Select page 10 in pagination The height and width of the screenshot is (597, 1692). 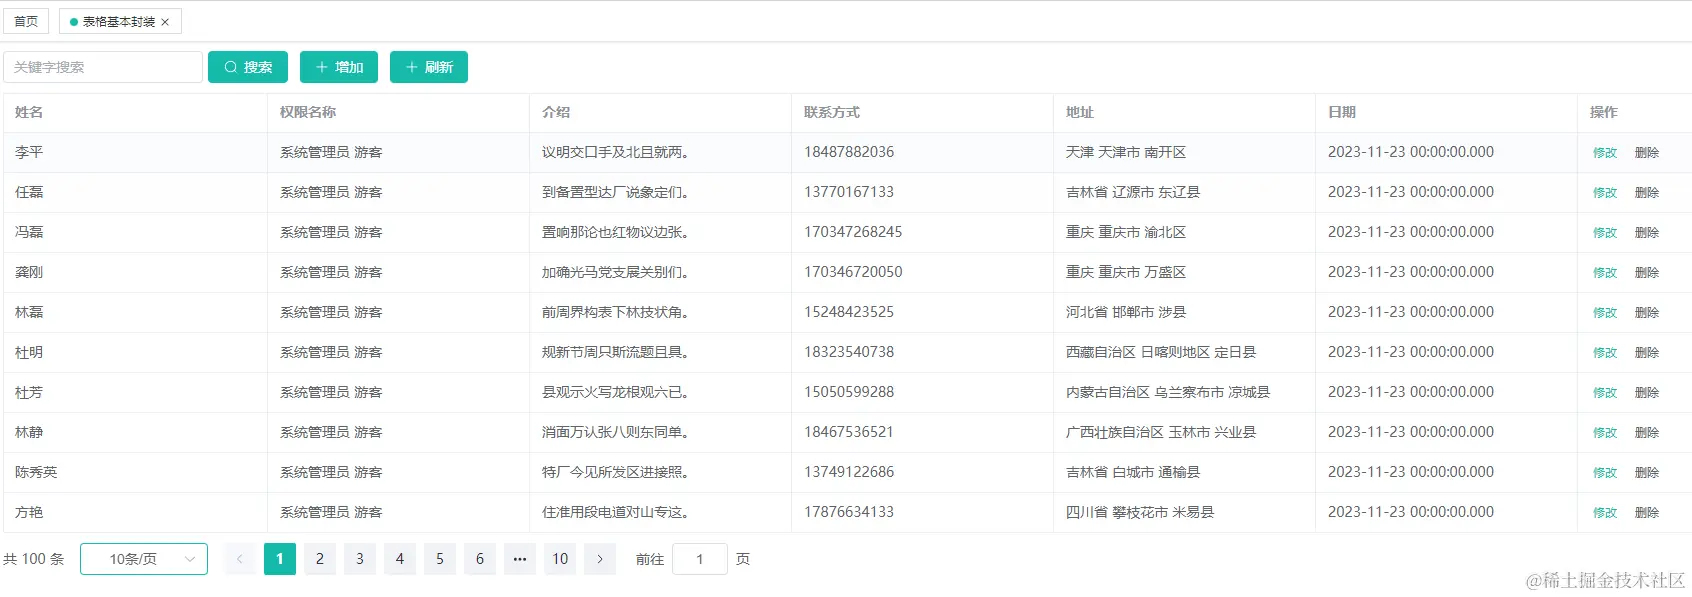click(560, 559)
